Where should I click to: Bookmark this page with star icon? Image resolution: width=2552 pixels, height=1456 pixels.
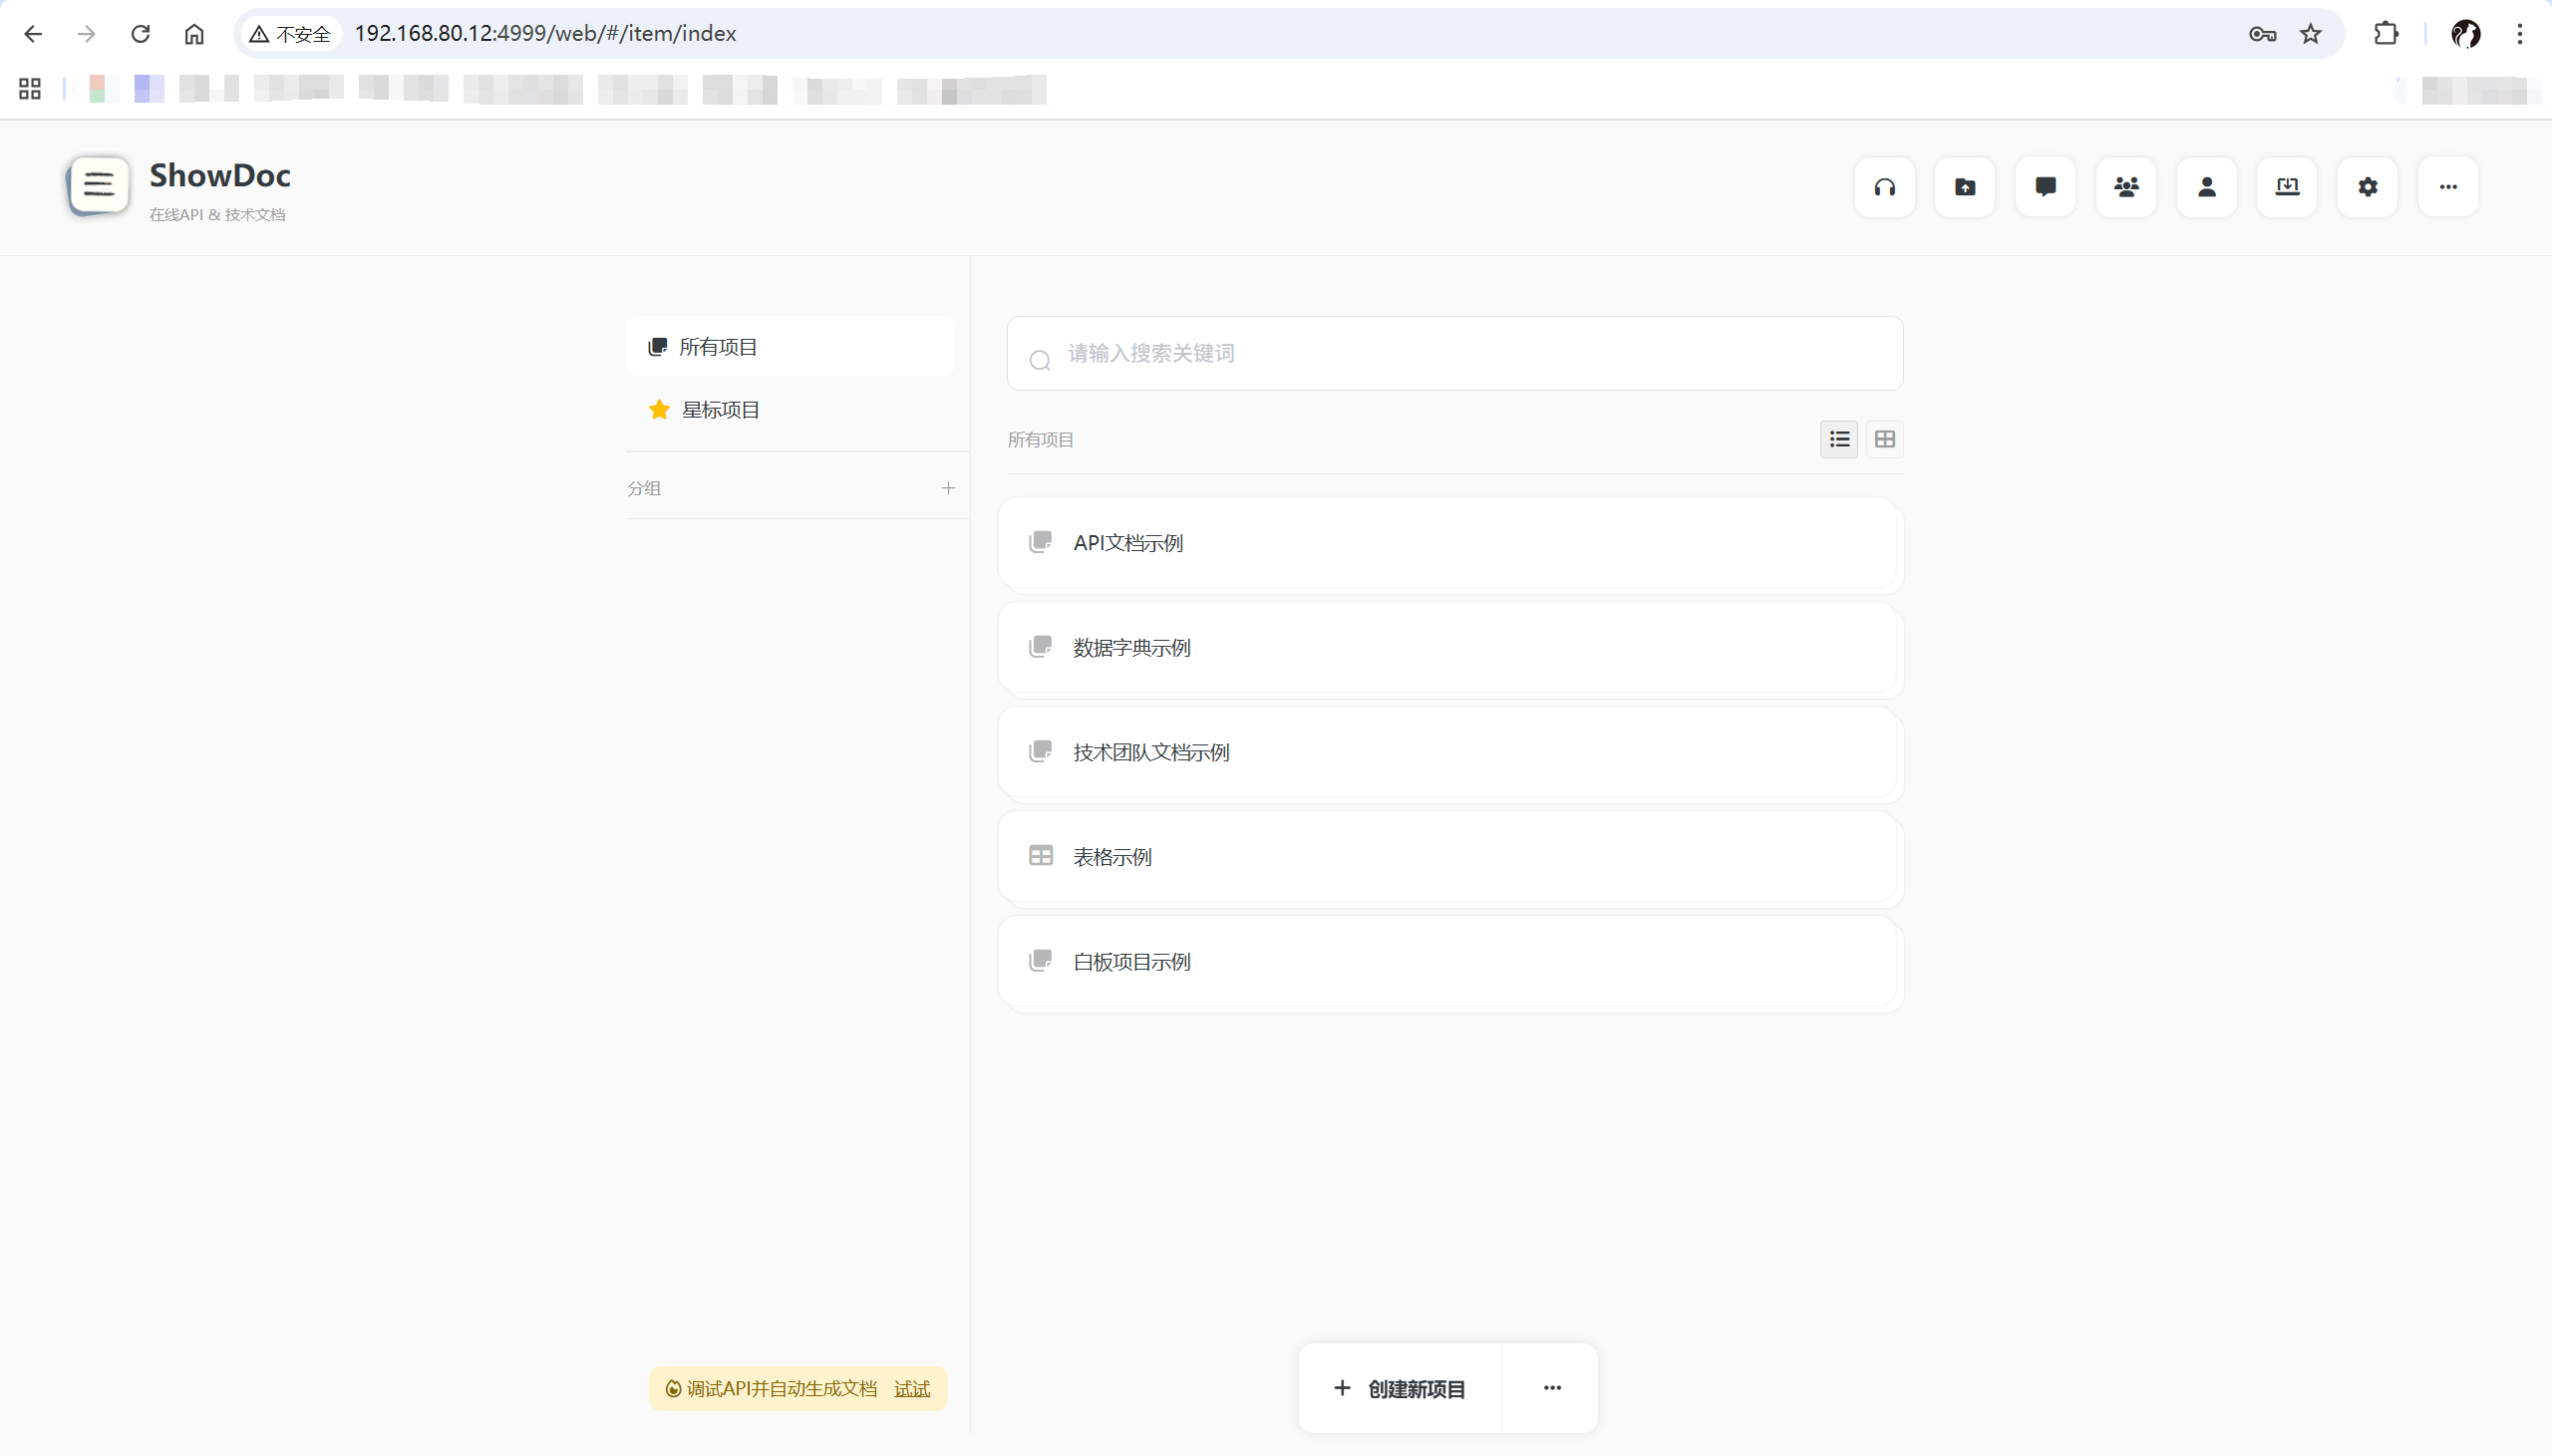pos(2310,34)
